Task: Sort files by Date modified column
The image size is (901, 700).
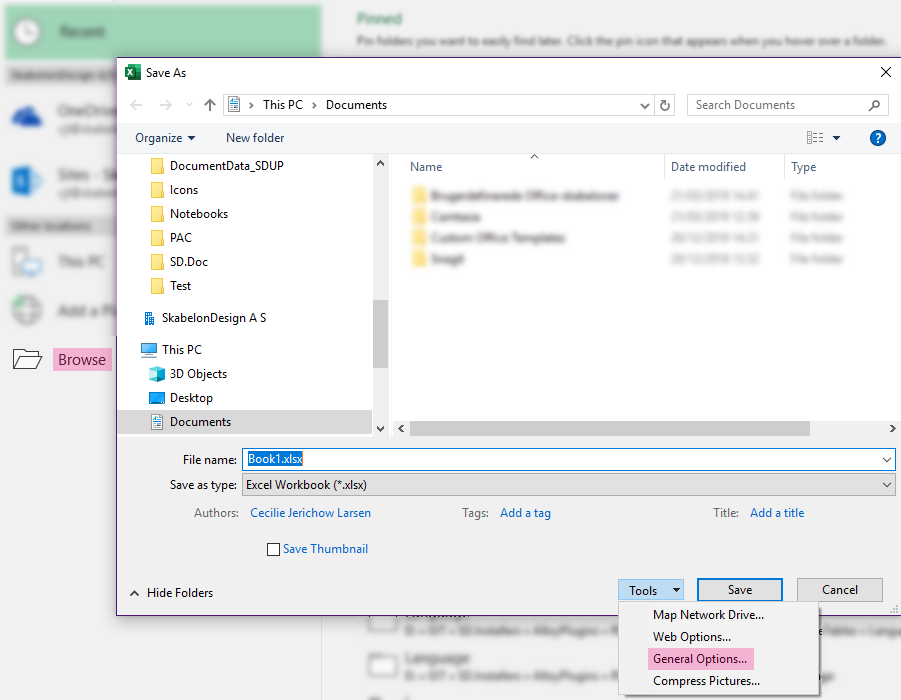Action: 709,167
